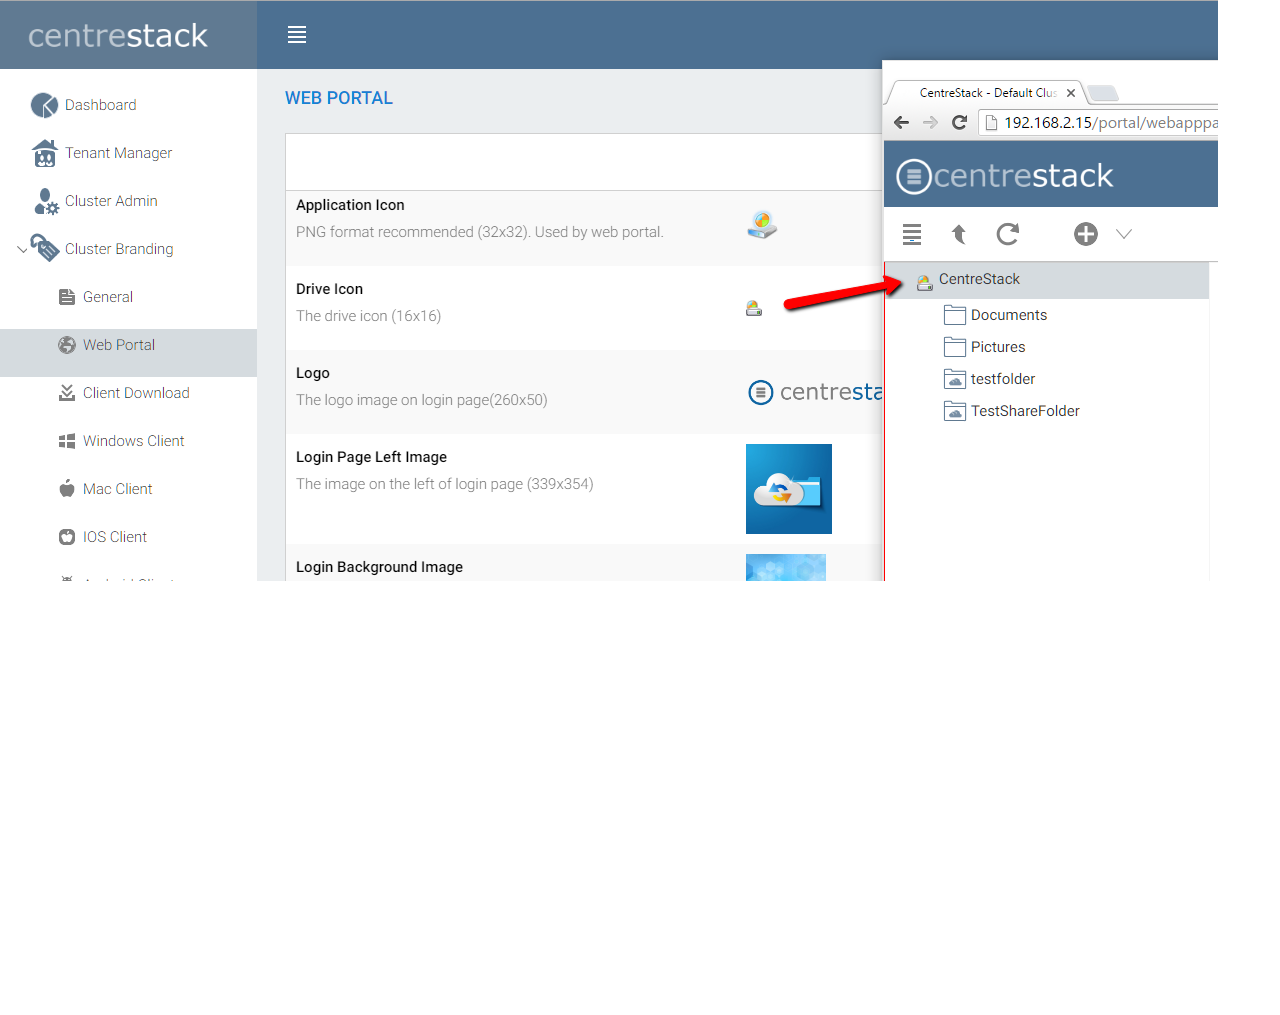Click the shared folder icon beside testfolder
Viewport: 1280px width, 1015px height.
[x=955, y=379]
